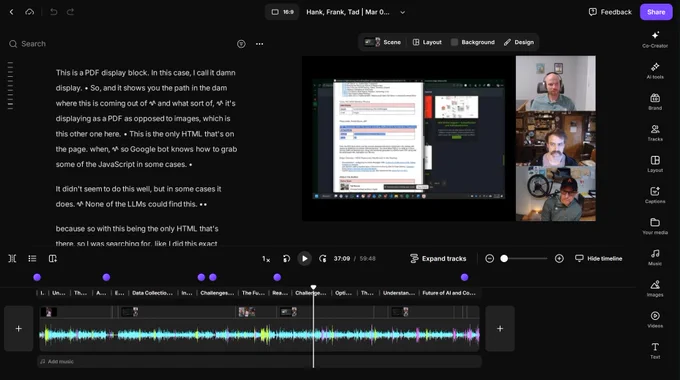Open the Text tool in sidebar
The height and width of the screenshot is (380, 680).
(655, 351)
